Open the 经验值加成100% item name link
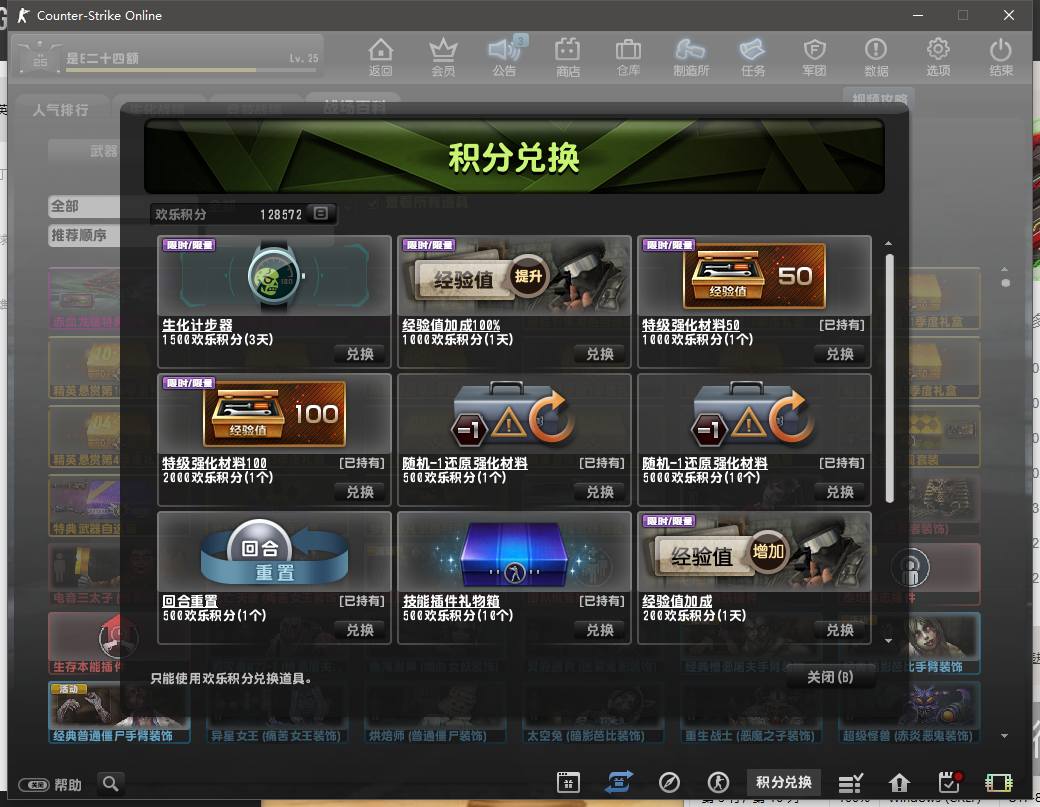1040x807 pixels. tap(451, 325)
